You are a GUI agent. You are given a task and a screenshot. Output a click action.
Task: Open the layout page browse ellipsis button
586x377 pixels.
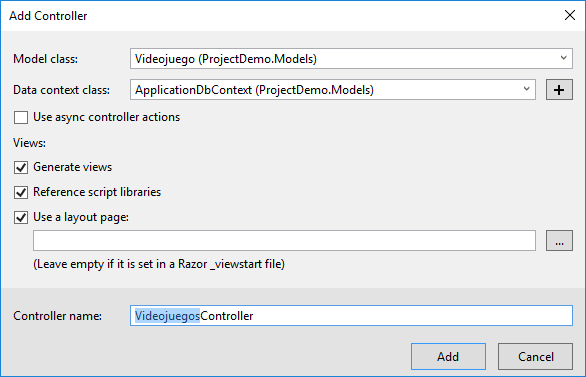click(559, 241)
